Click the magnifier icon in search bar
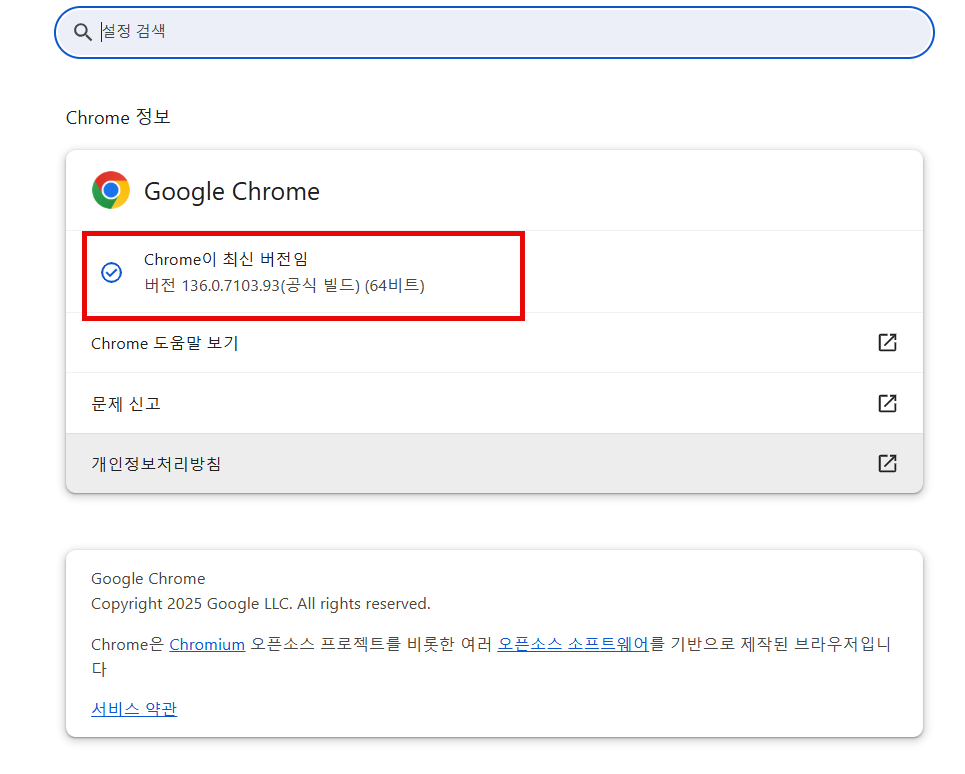 [x=82, y=32]
